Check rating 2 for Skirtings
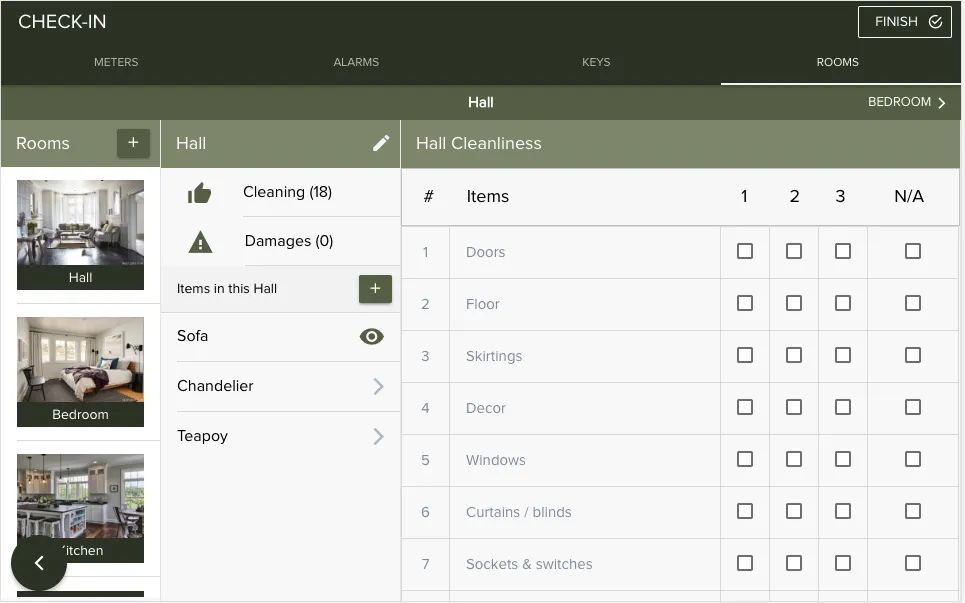Screen dimensions: 965x603 point(794,355)
